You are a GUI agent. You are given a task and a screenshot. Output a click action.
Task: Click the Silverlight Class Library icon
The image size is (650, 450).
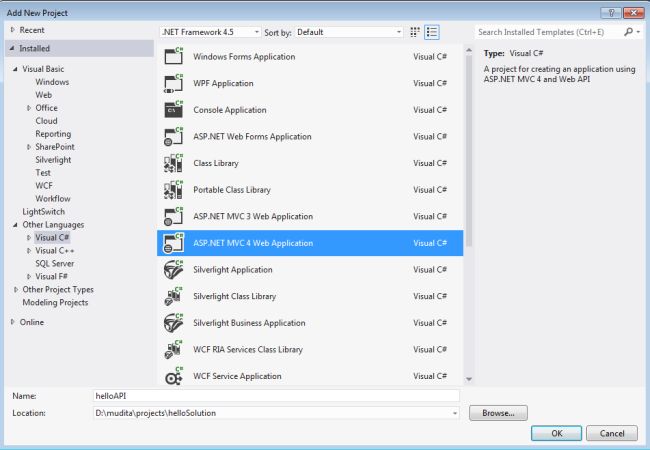tap(174, 296)
